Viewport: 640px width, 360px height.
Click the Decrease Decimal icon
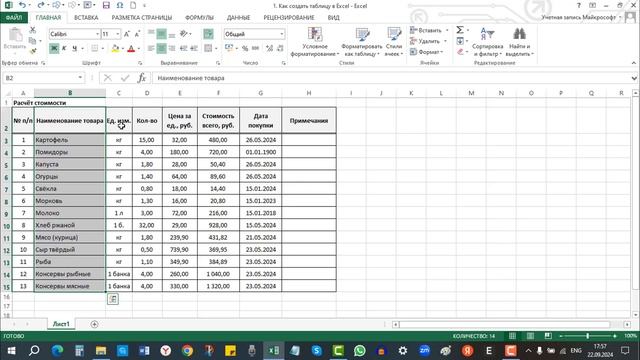tap(280, 49)
